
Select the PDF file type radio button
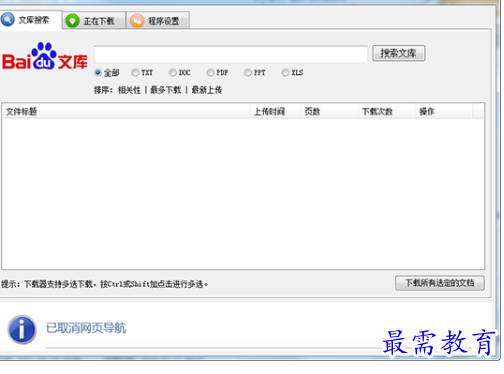210,72
